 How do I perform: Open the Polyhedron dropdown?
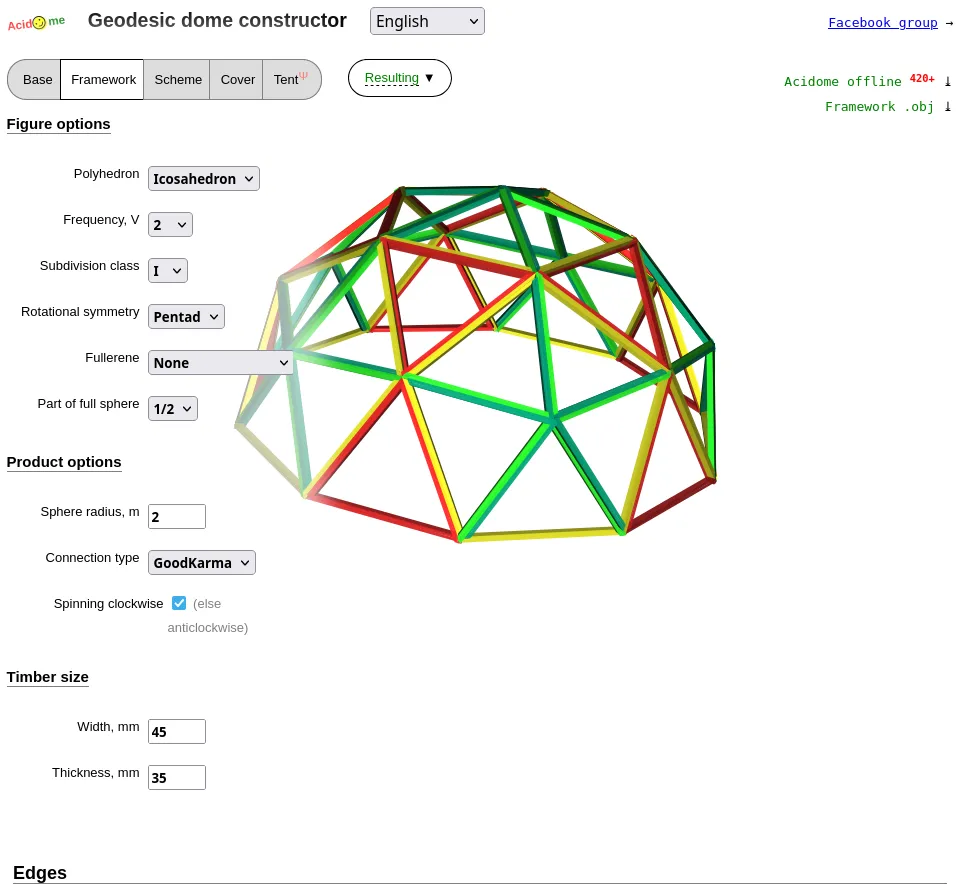tap(204, 179)
